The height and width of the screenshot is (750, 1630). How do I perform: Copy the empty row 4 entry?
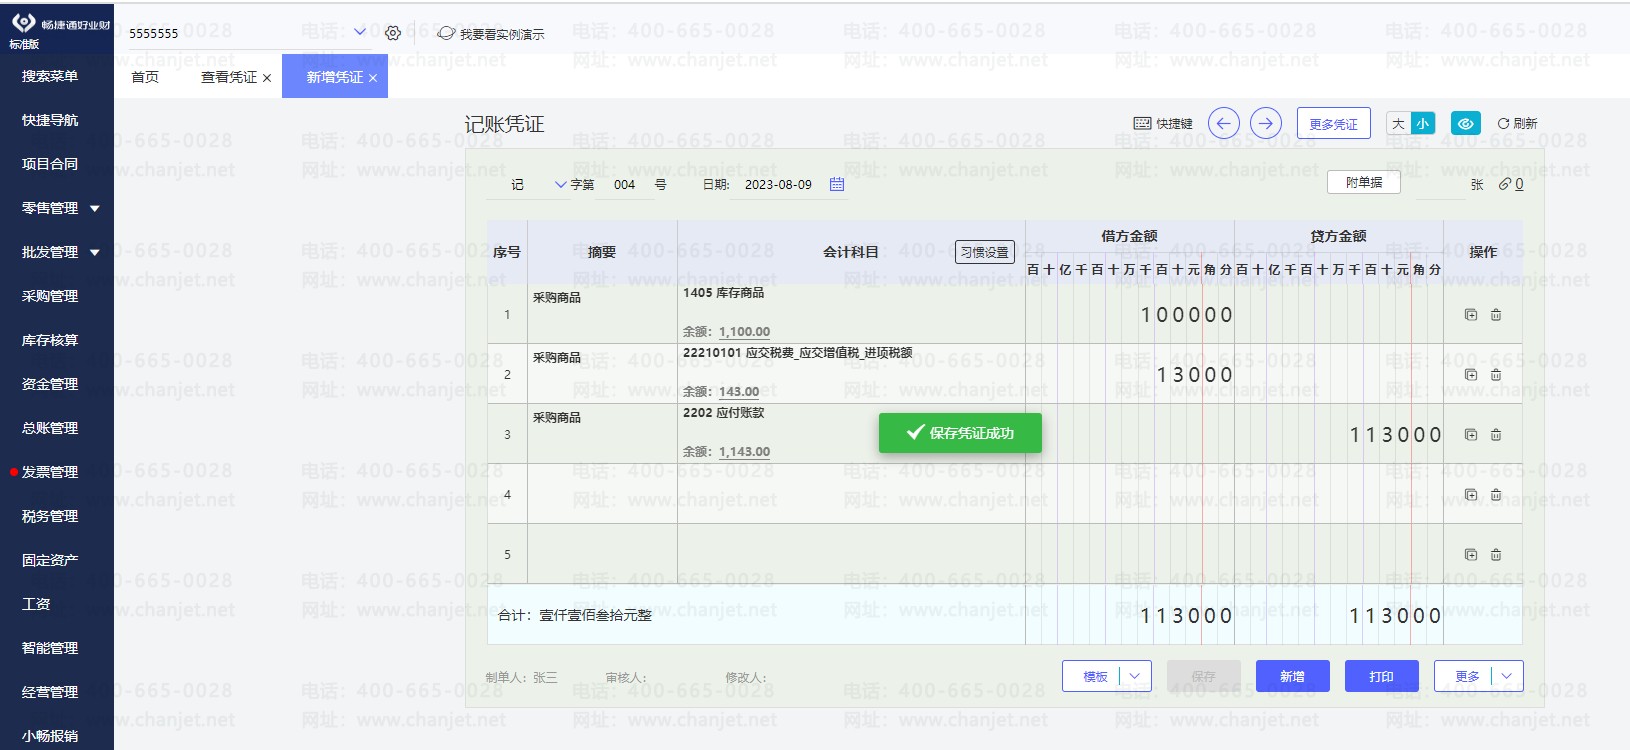click(x=1471, y=494)
